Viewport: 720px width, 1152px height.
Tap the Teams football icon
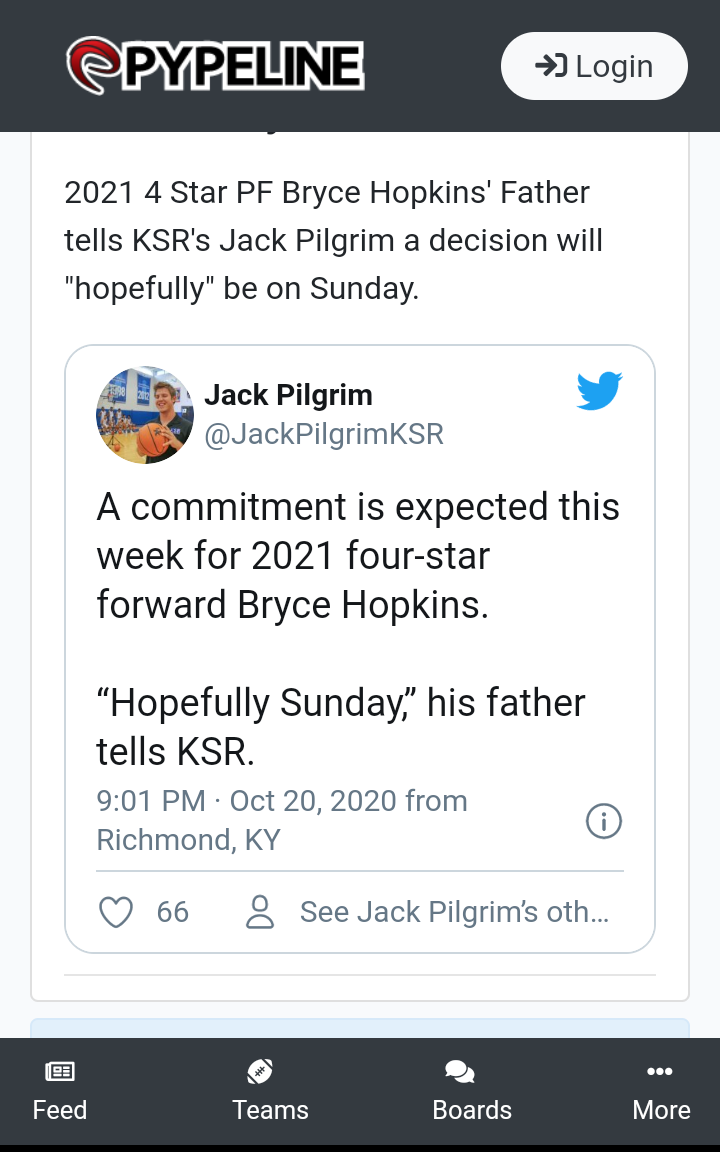260,1072
